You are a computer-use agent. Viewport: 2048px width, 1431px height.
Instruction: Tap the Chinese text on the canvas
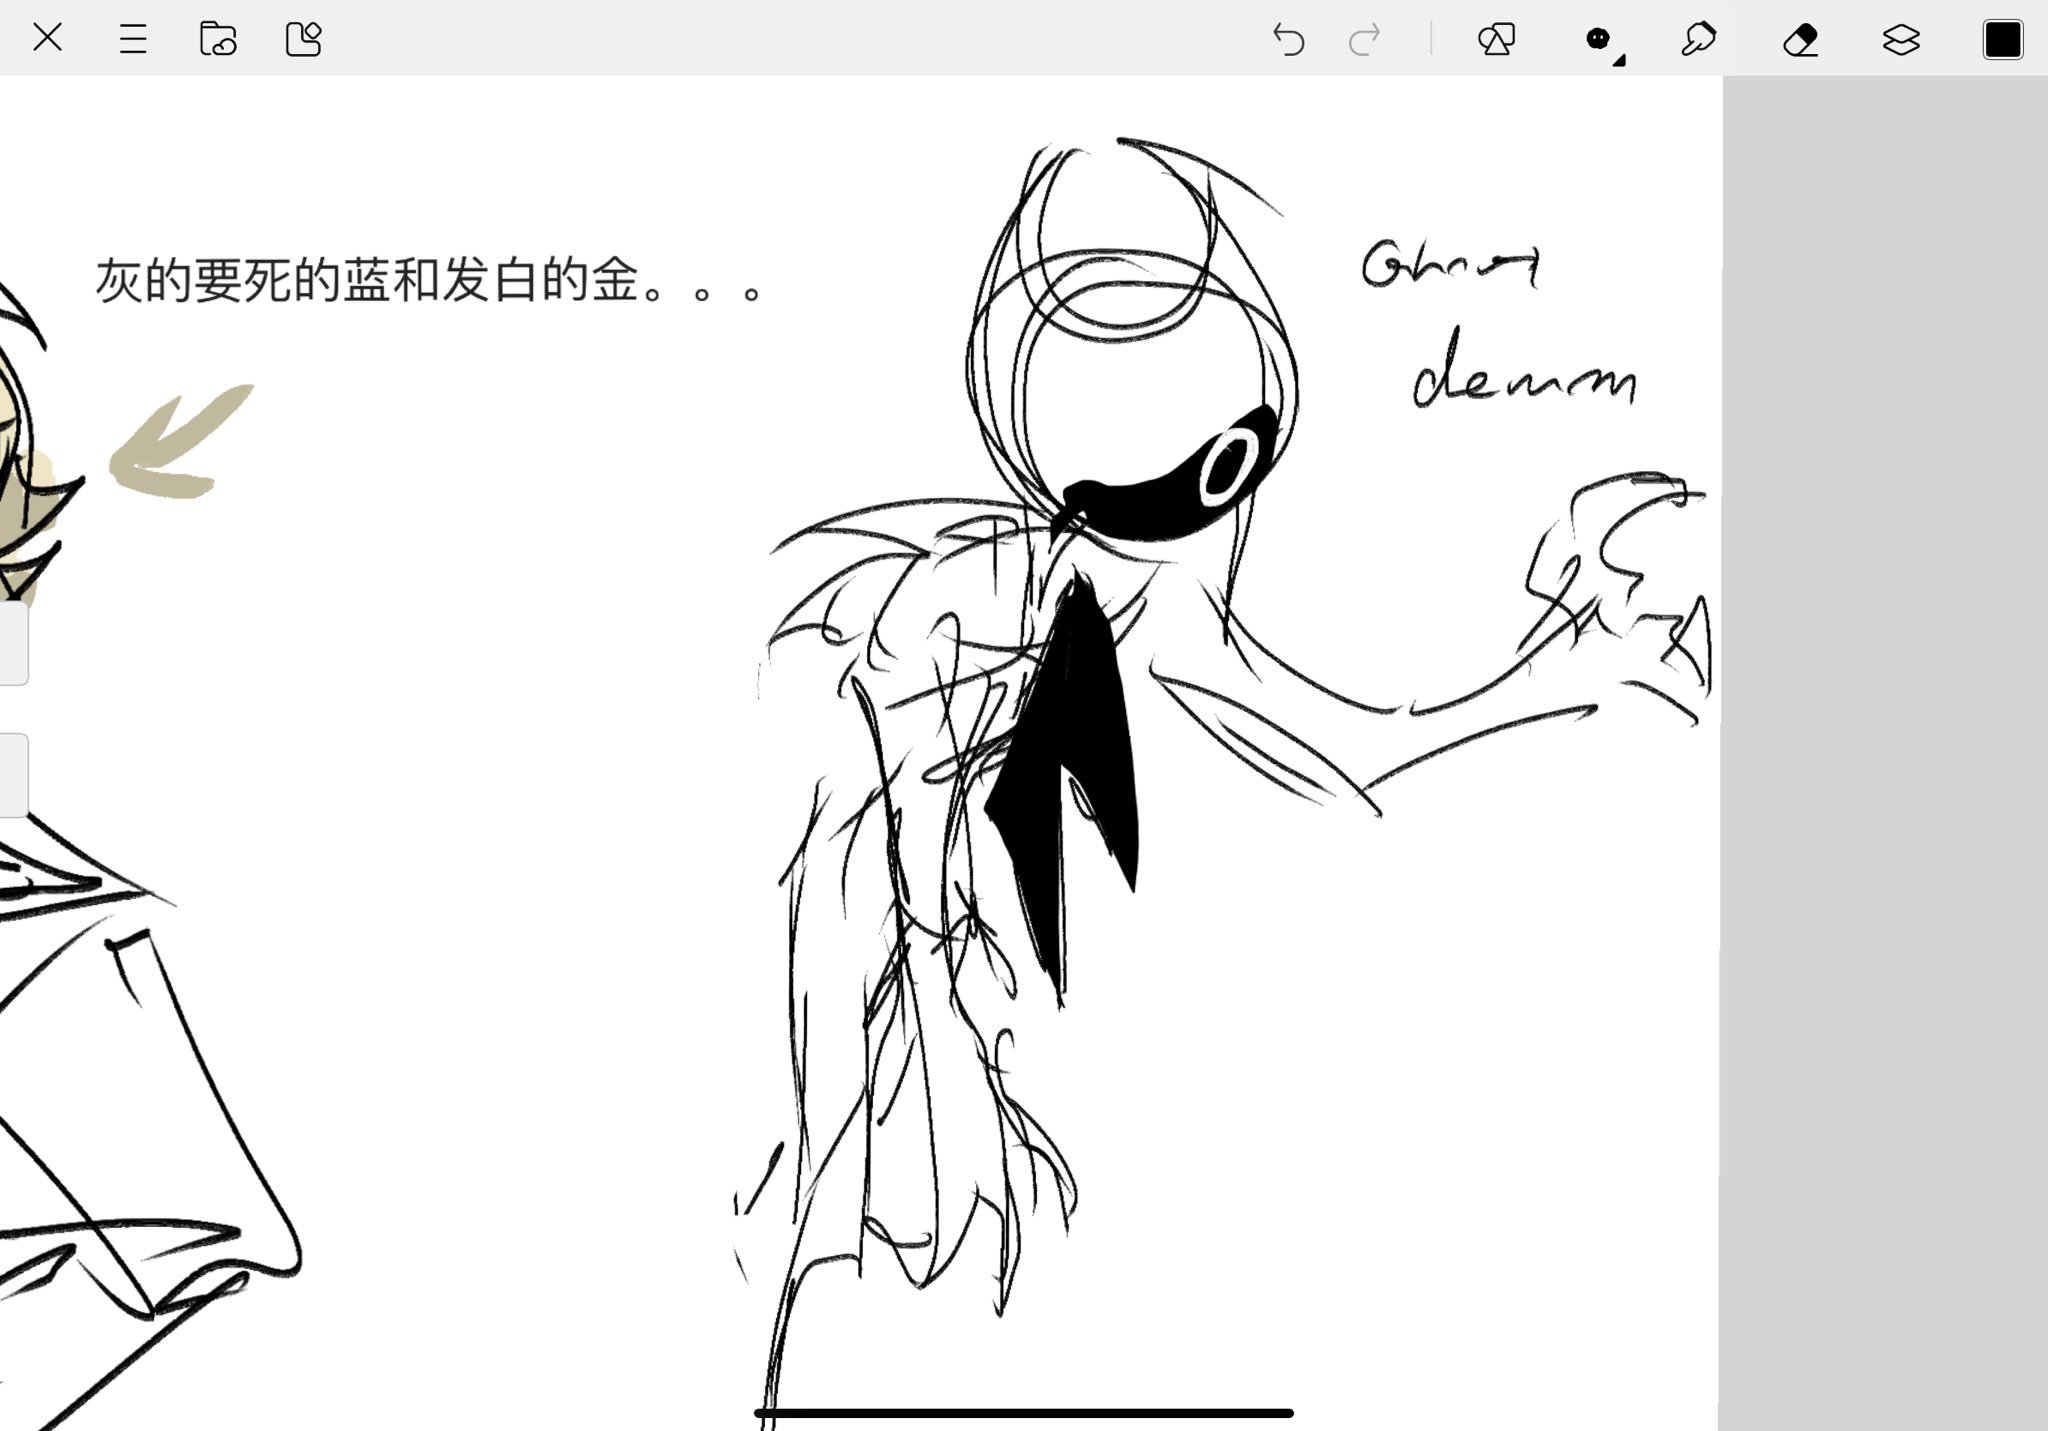(x=430, y=281)
